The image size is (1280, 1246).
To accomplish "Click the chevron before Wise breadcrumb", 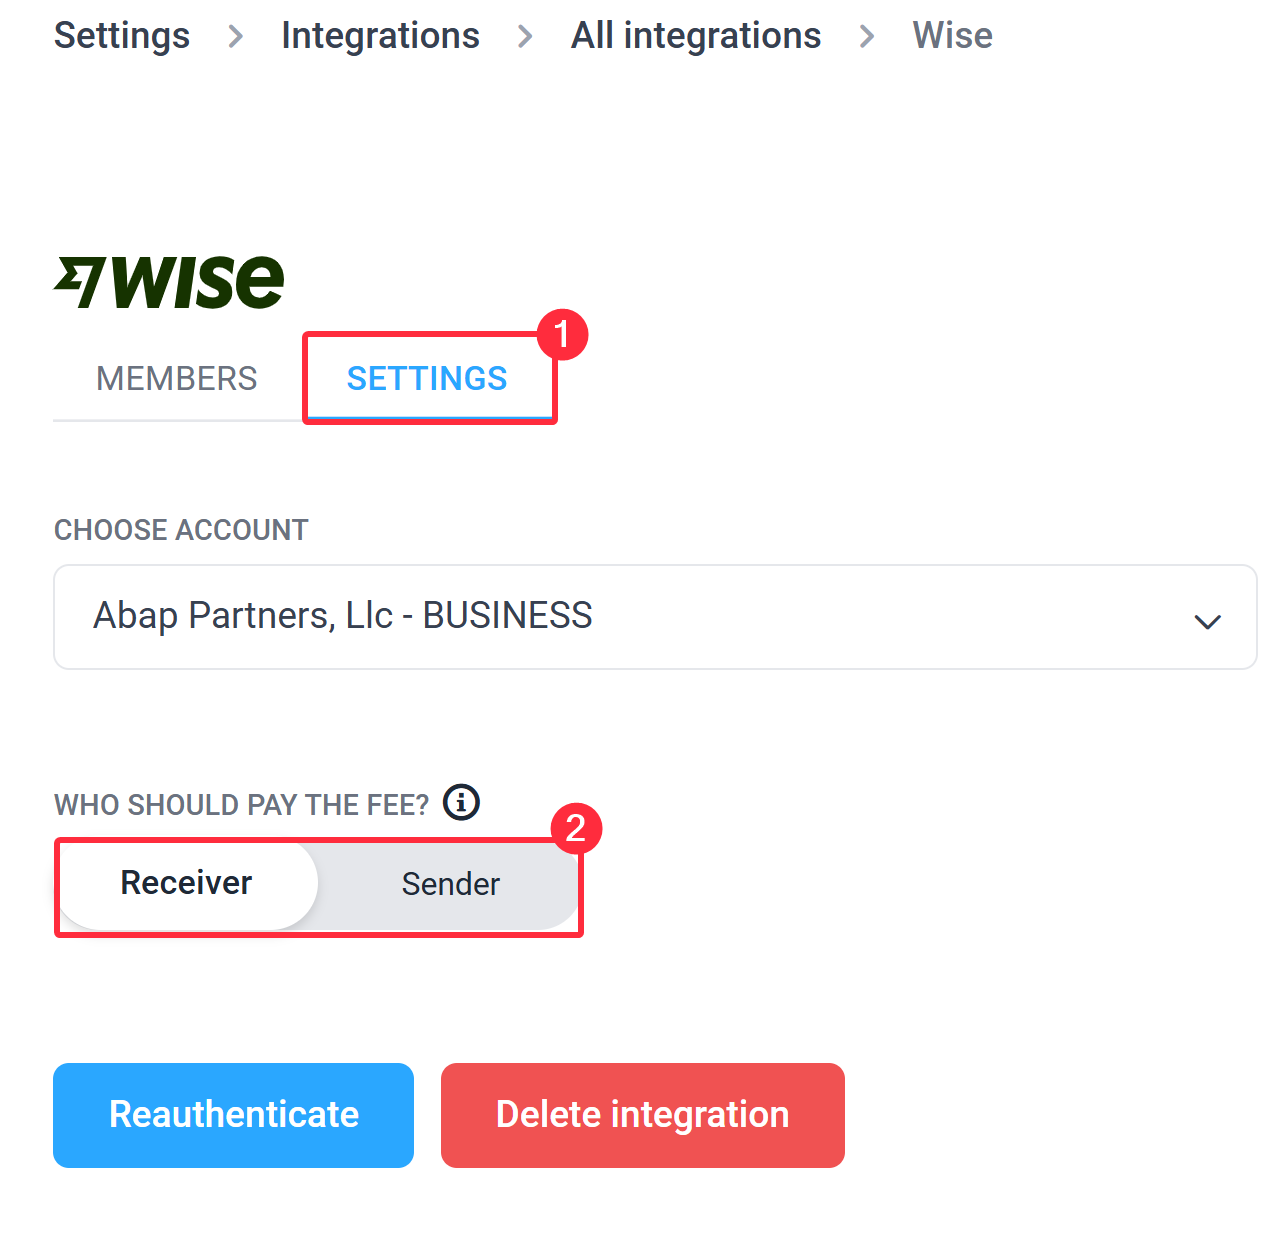I will click(x=867, y=37).
